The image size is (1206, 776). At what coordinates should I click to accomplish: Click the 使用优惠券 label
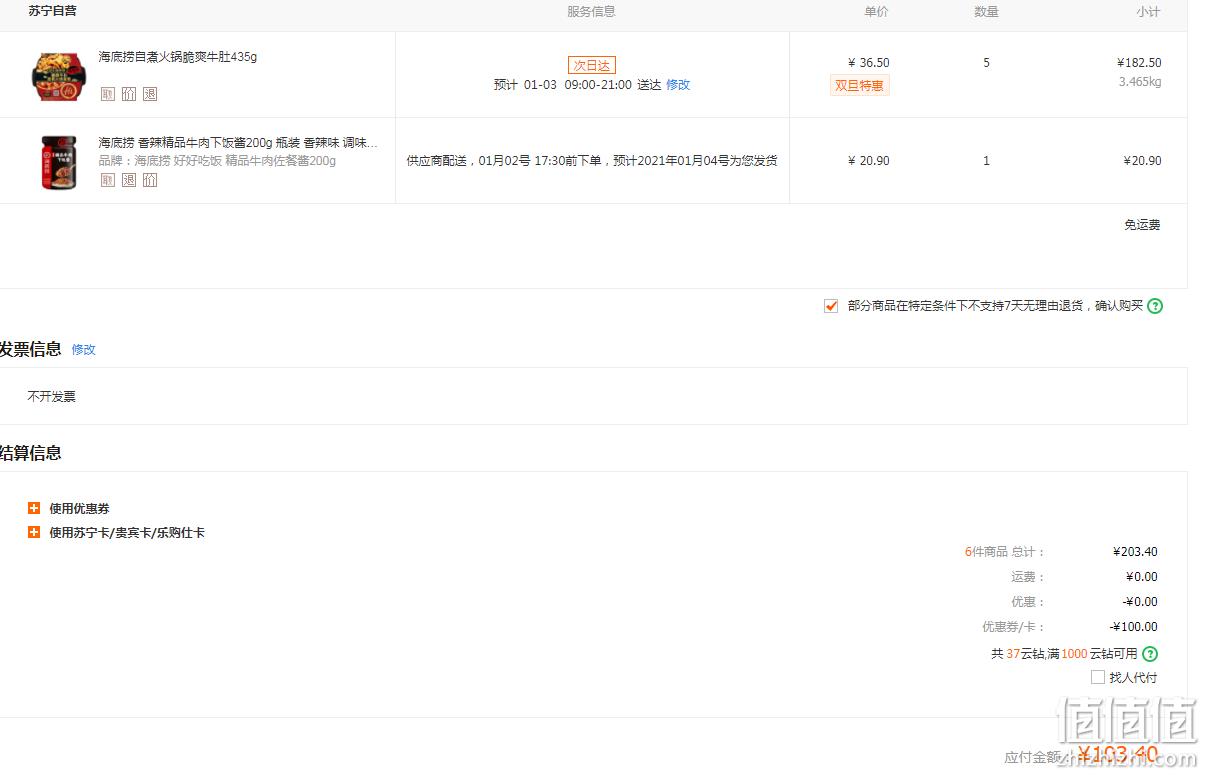click(80, 509)
